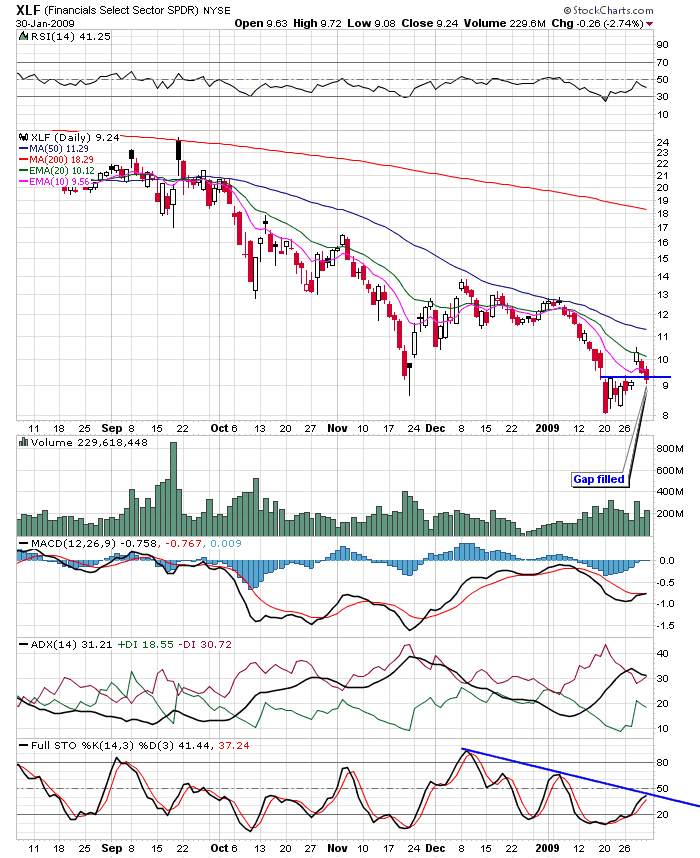Click the Dec label under price chart
Viewport: 700px width, 858px height.
point(435,428)
